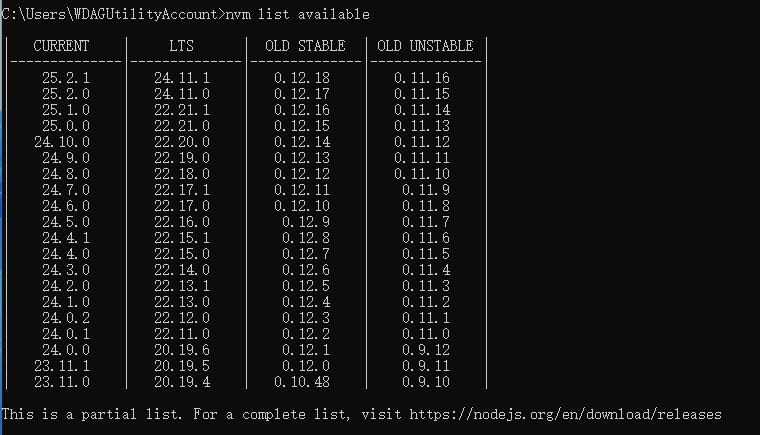This screenshot has width=760, height=435.
Task: Click the 'This is a partial list' text
Action: 90,414
